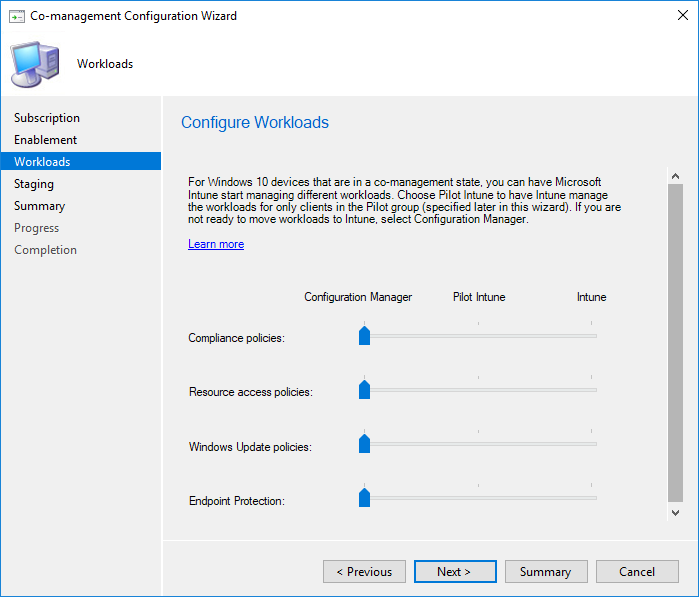Click the Next > button
Screen dimensions: 699x597
455,572
